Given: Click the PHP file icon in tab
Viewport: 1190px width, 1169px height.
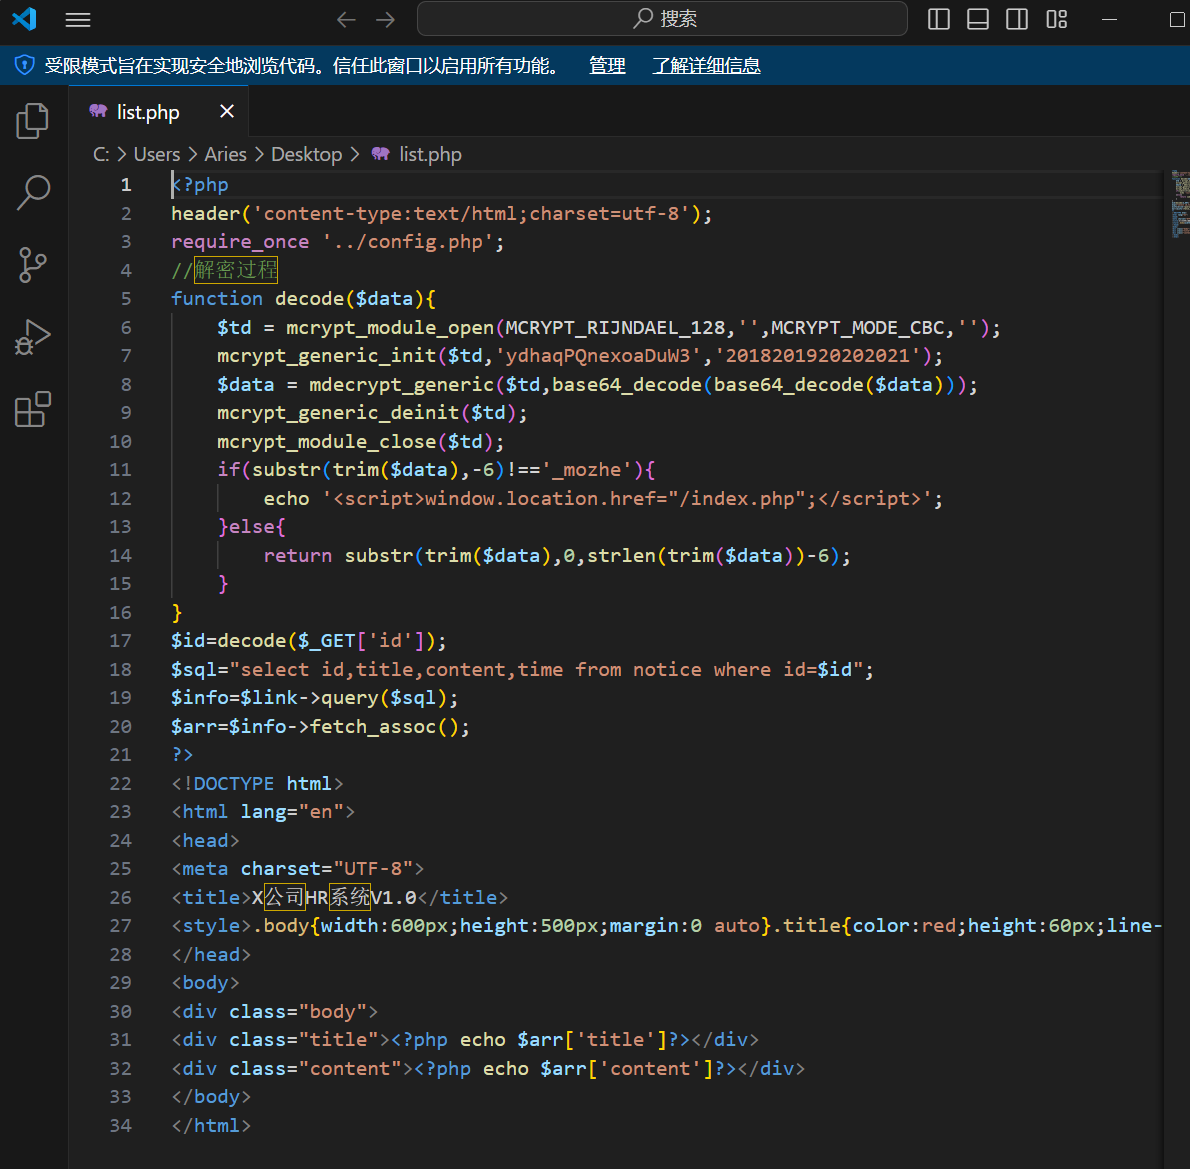Looking at the screenshot, I should pyautogui.click(x=98, y=112).
